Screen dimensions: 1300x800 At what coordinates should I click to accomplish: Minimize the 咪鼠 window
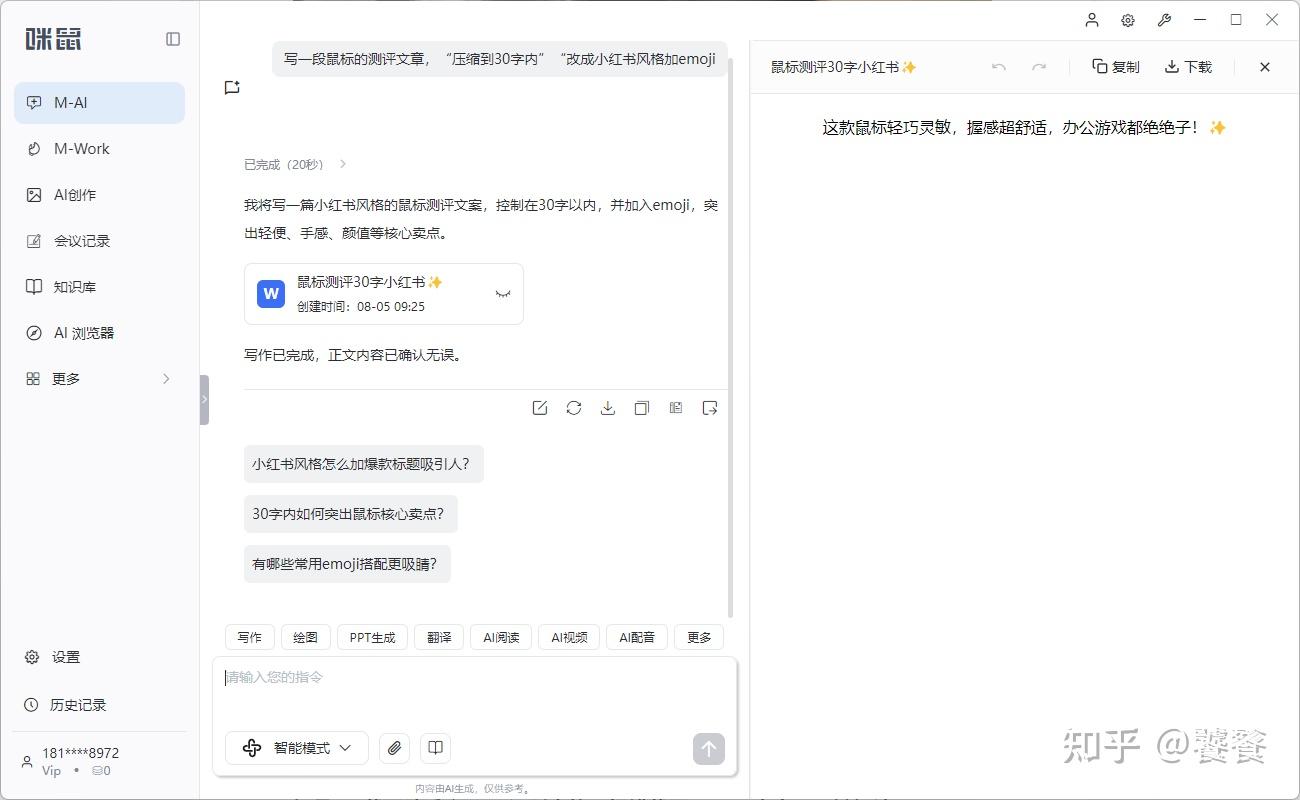pyautogui.click(x=1200, y=20)
